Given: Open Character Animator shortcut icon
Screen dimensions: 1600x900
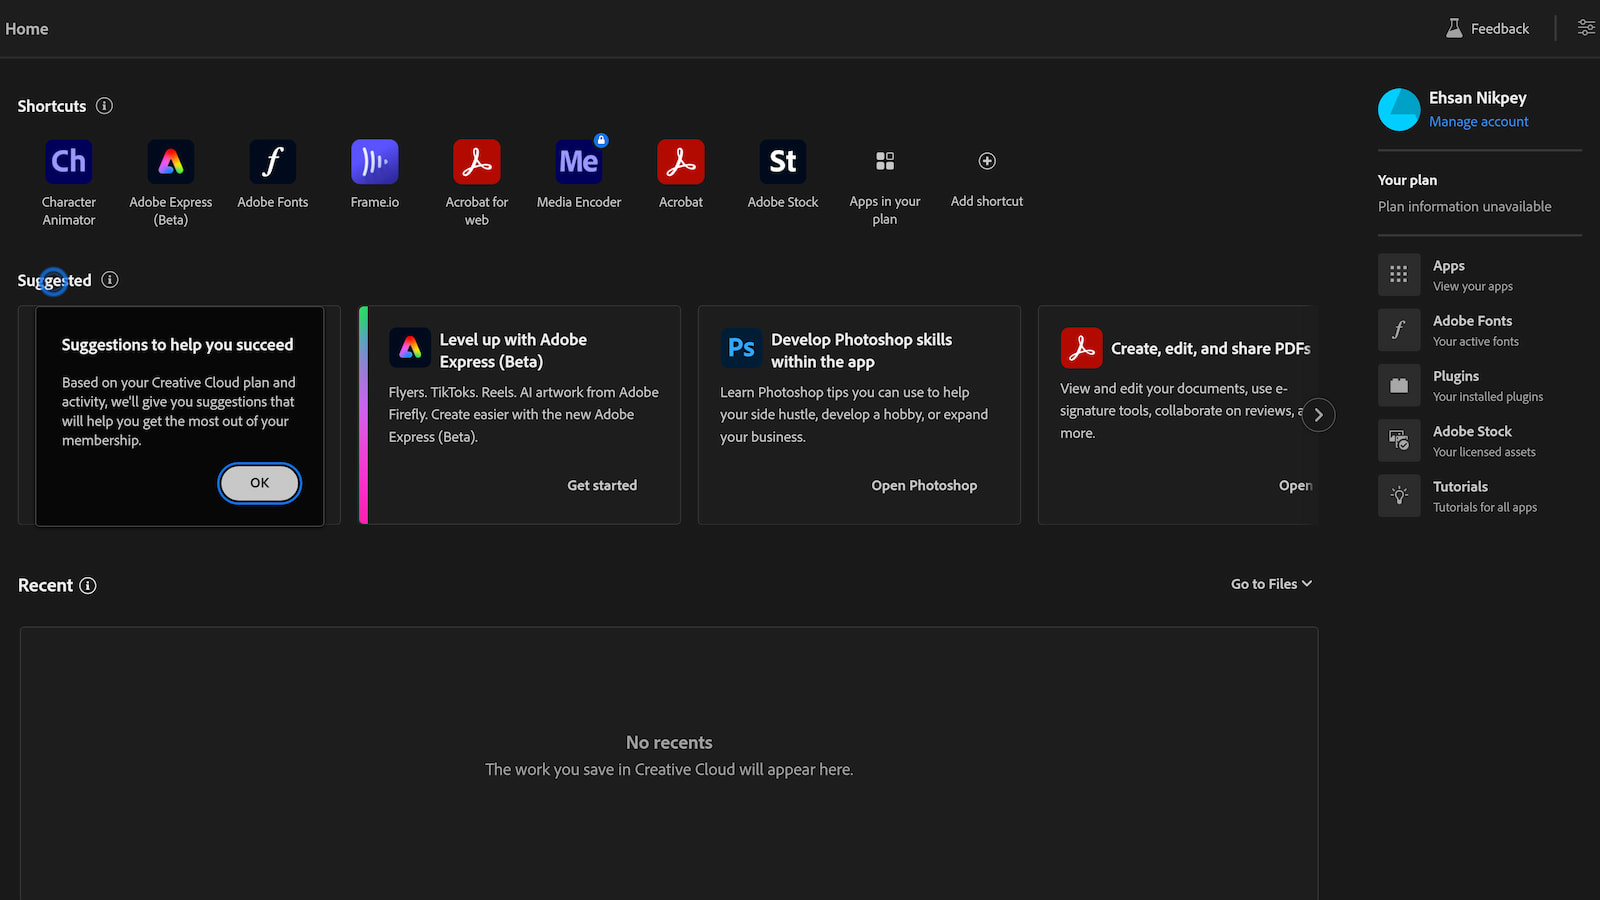Looking at the screenshot, I should pos(69,162).
